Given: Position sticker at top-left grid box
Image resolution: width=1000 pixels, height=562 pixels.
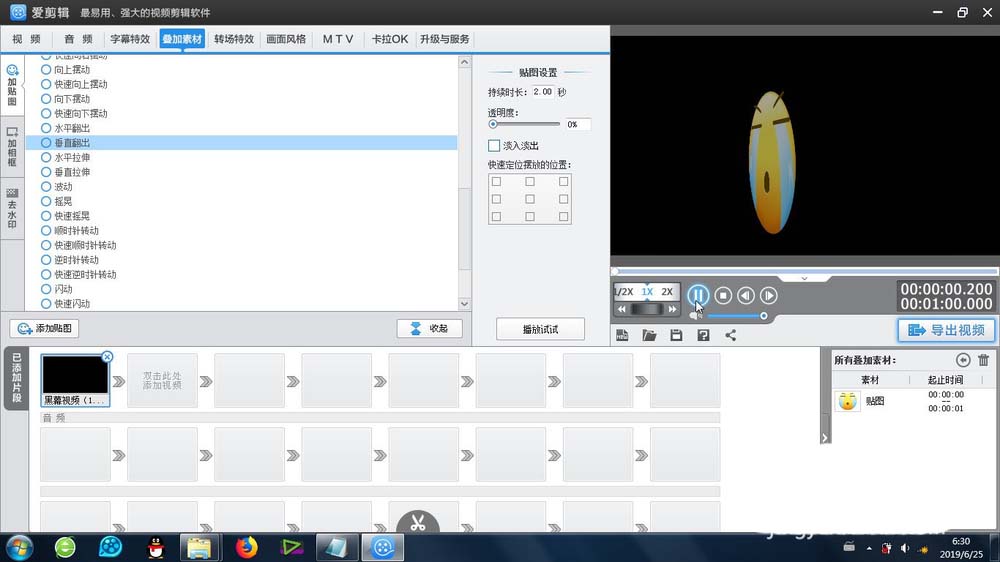Looking at the screenshot, I should pos(496,182).
